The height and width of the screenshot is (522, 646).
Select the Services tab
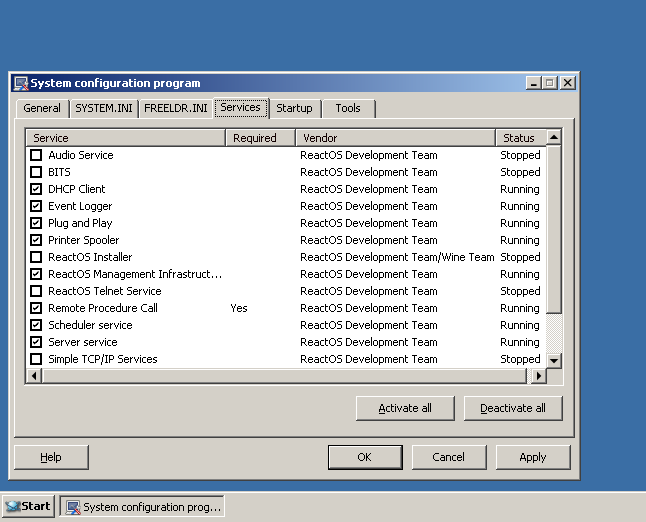[241, 108]
